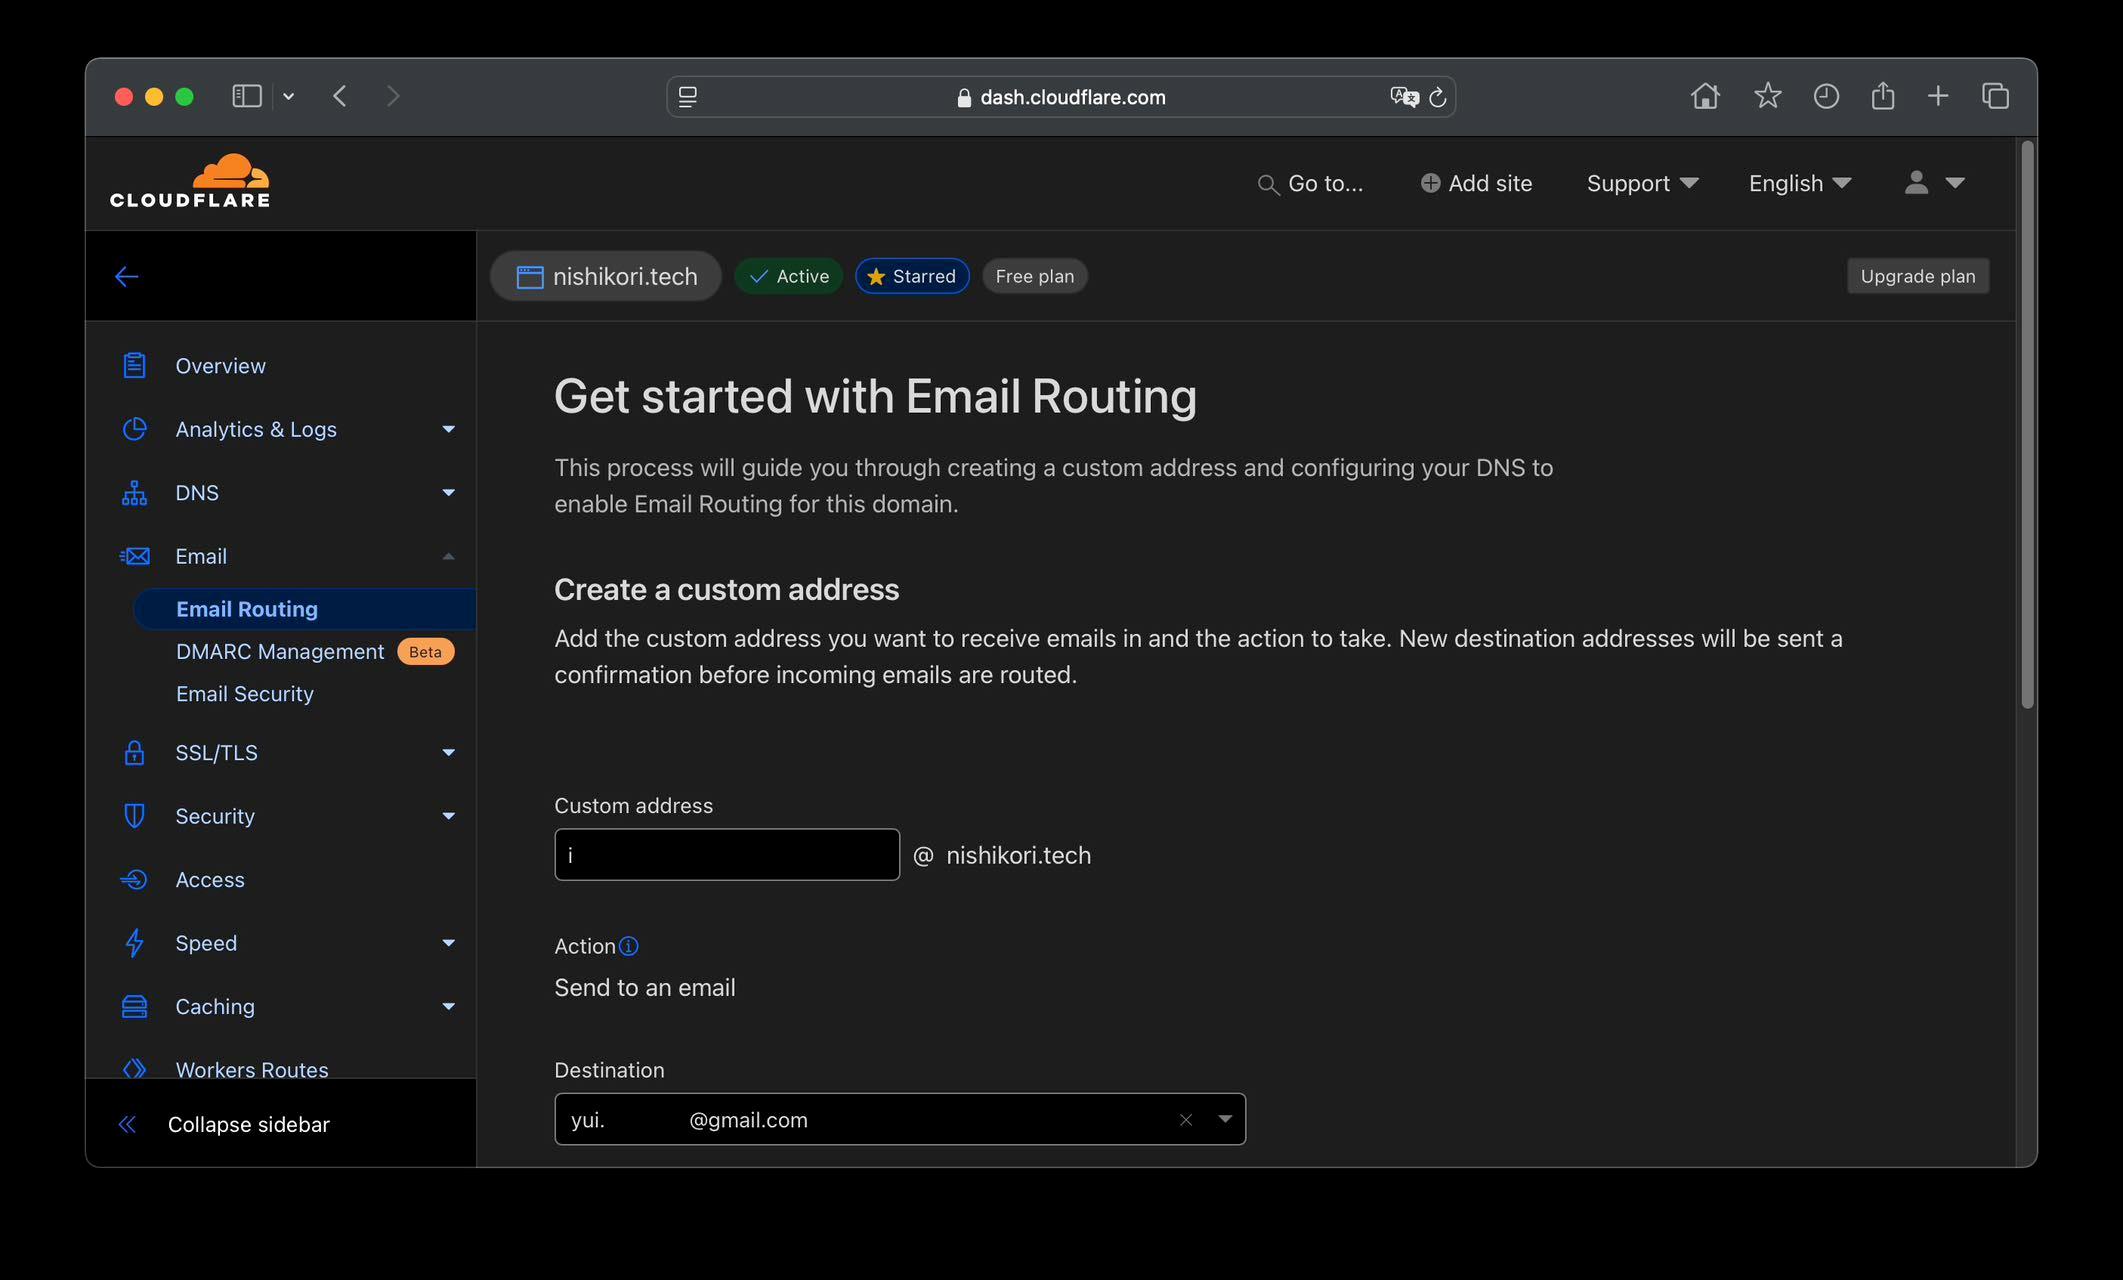The width and height of the screenshot is (2123, 1280).
Task: Toggle the Safari sidebar button
Action: 247,96
